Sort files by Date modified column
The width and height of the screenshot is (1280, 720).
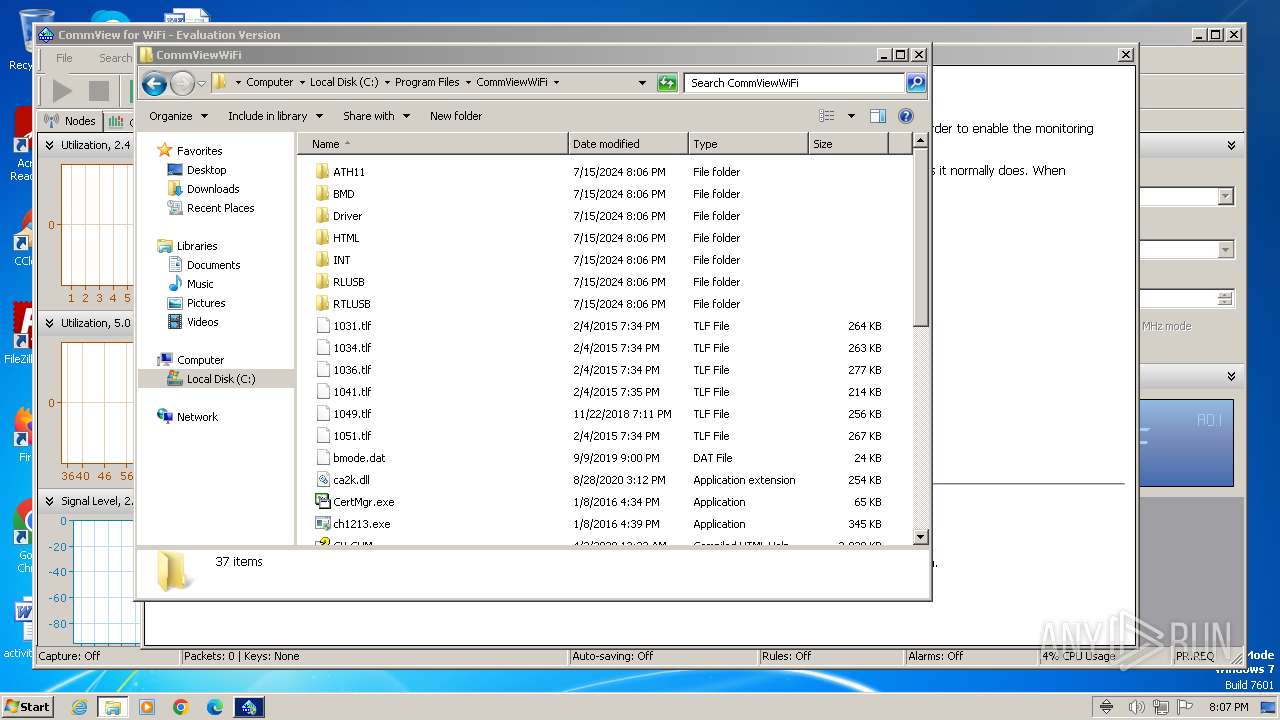[x=628, y=144]
